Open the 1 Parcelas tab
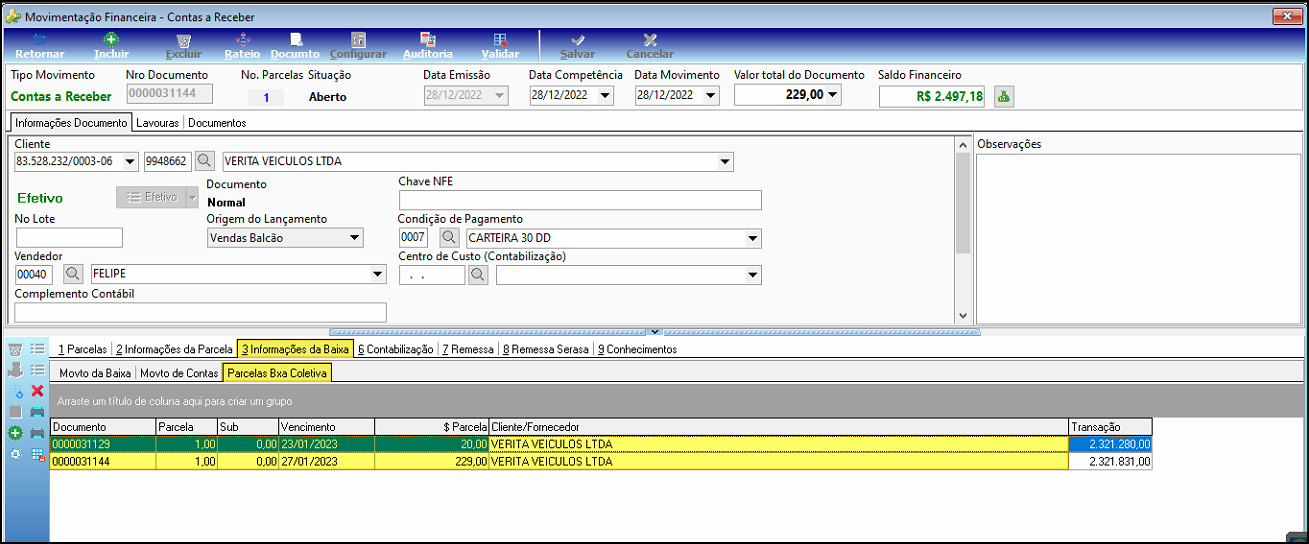Screen dimensions: 1309x544 coord(82,349)
